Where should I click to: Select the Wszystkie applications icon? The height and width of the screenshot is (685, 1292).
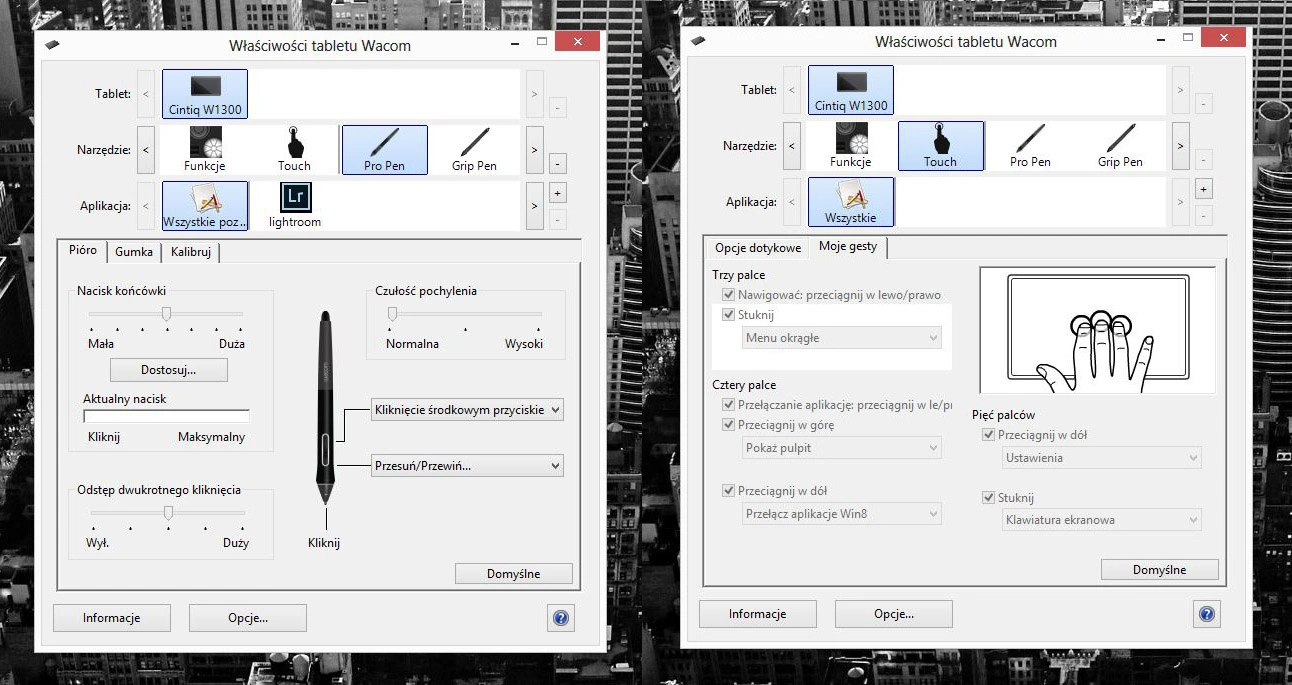point(853,200)
